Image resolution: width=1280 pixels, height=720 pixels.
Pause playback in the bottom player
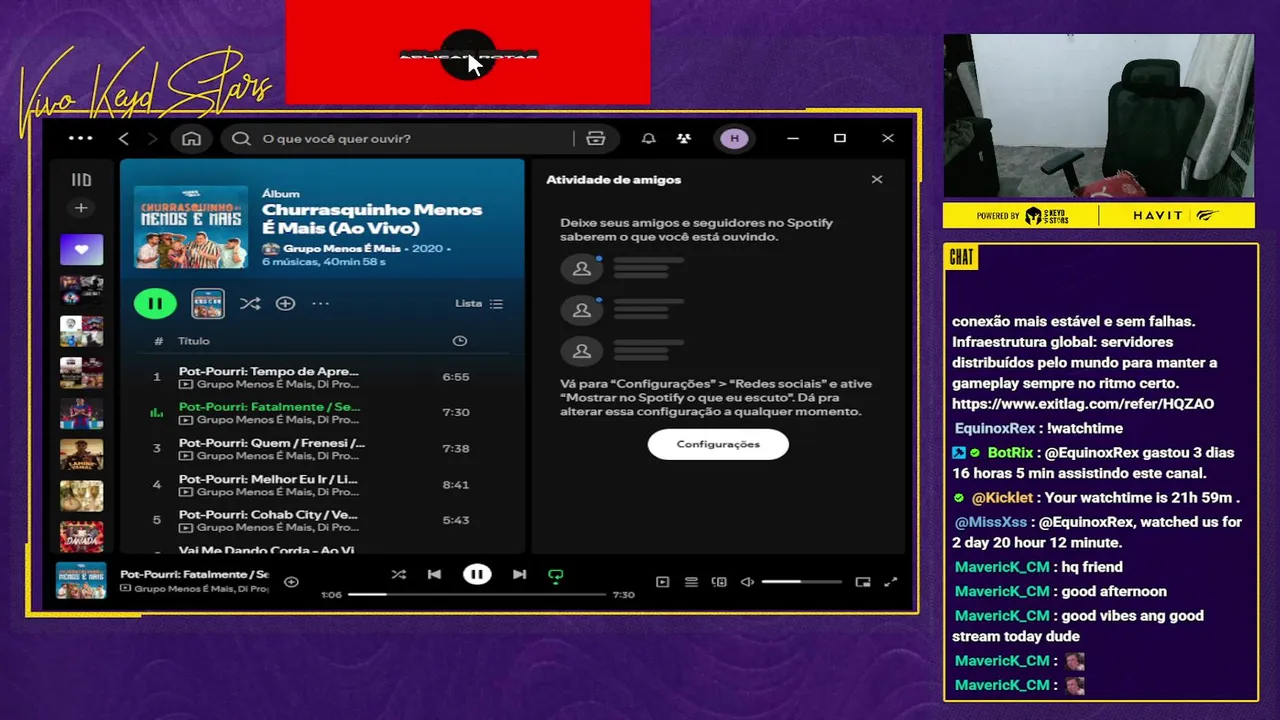coord(477,575)
